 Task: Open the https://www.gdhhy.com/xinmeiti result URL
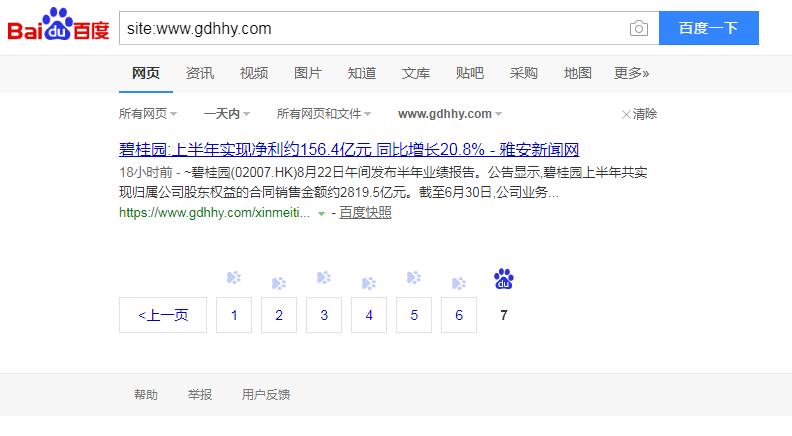(x=215, y=213)
